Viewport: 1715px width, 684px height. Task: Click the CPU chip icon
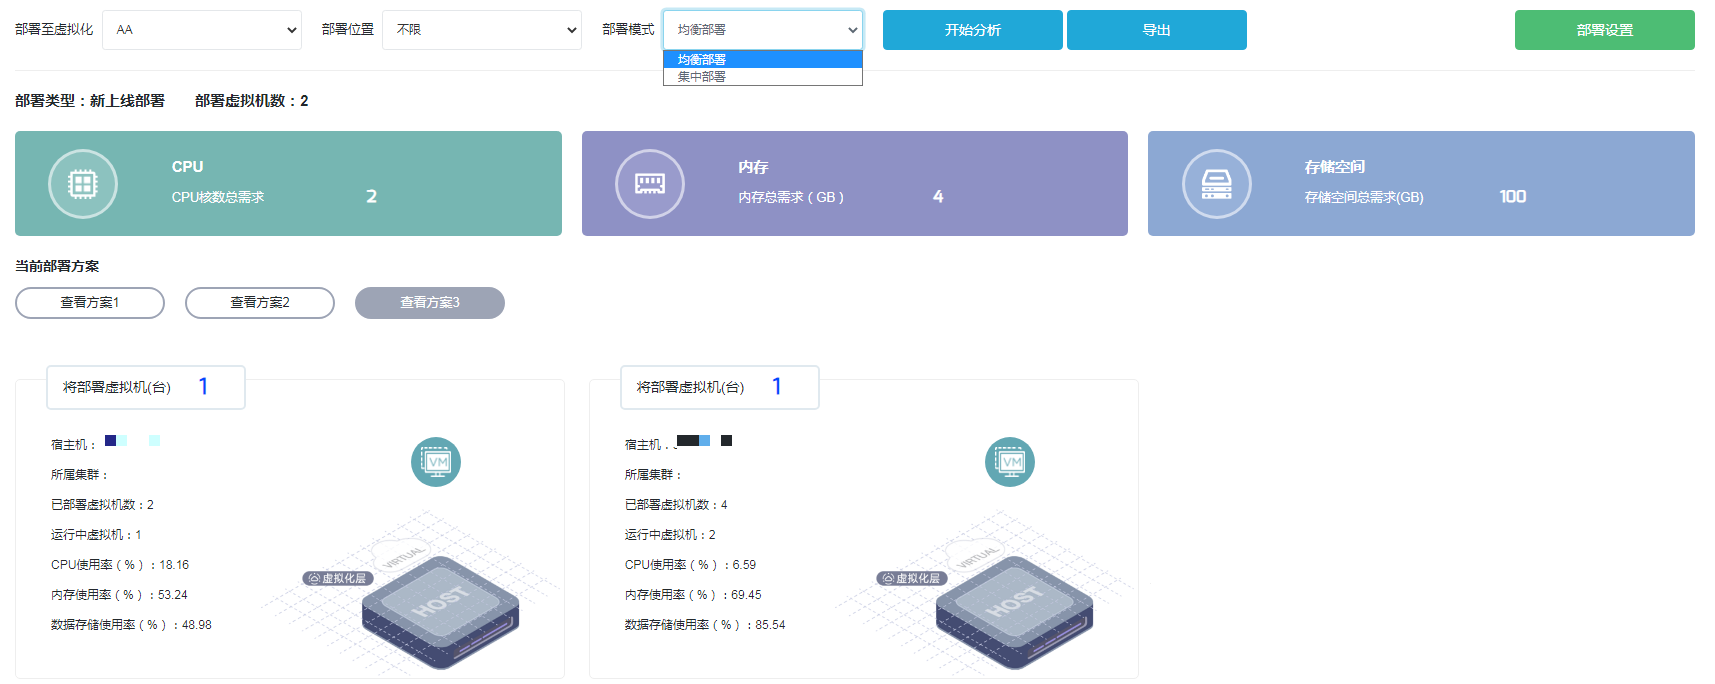tap(83, 184)
